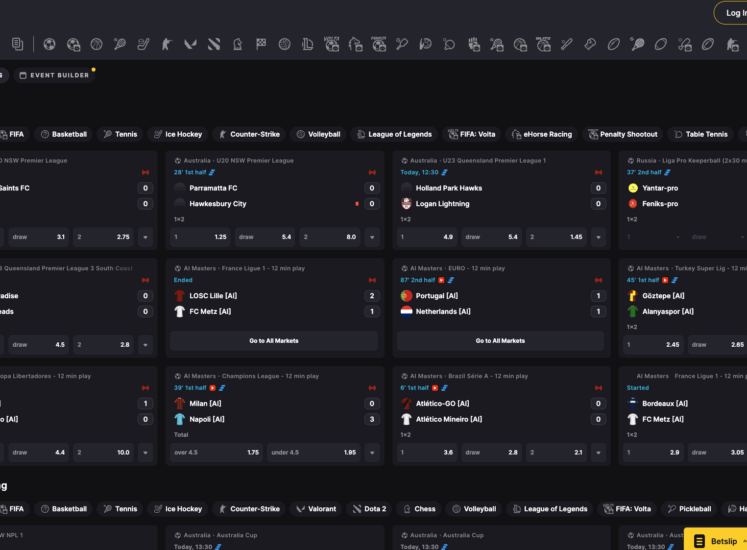The image size is (747, 550).
Task: Go to All Markets for LOSC Lille match
Action: pos(274,341)
